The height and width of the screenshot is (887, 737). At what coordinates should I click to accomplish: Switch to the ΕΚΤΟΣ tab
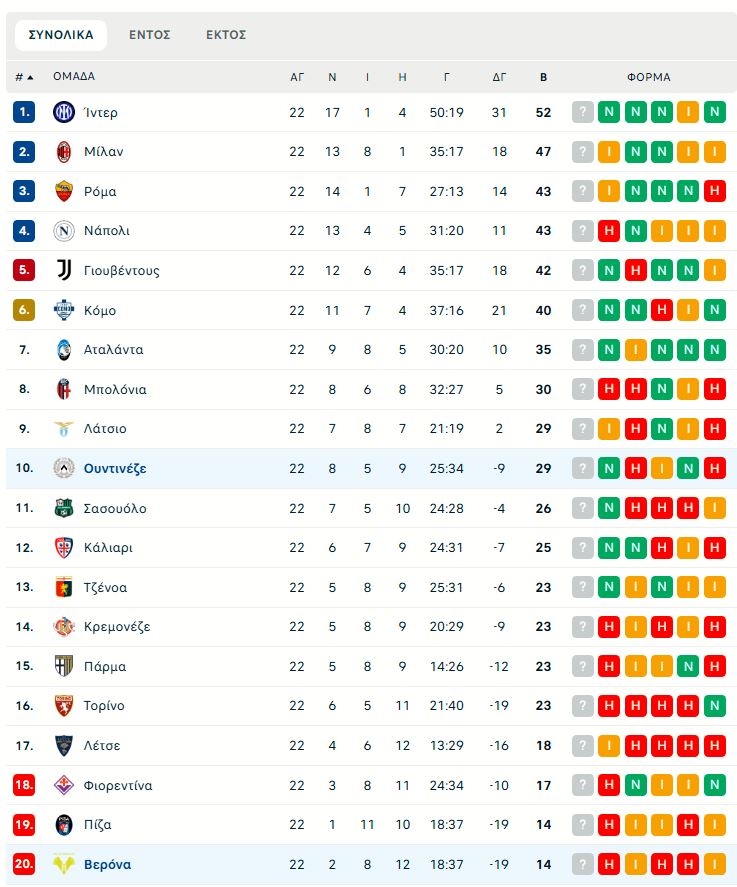click(226, 35)
